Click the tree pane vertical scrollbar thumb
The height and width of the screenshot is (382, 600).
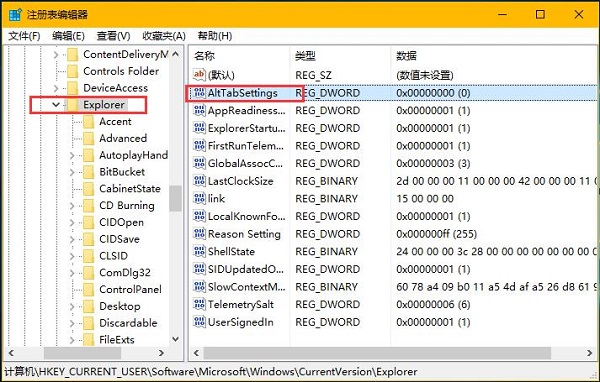[176, 198]
